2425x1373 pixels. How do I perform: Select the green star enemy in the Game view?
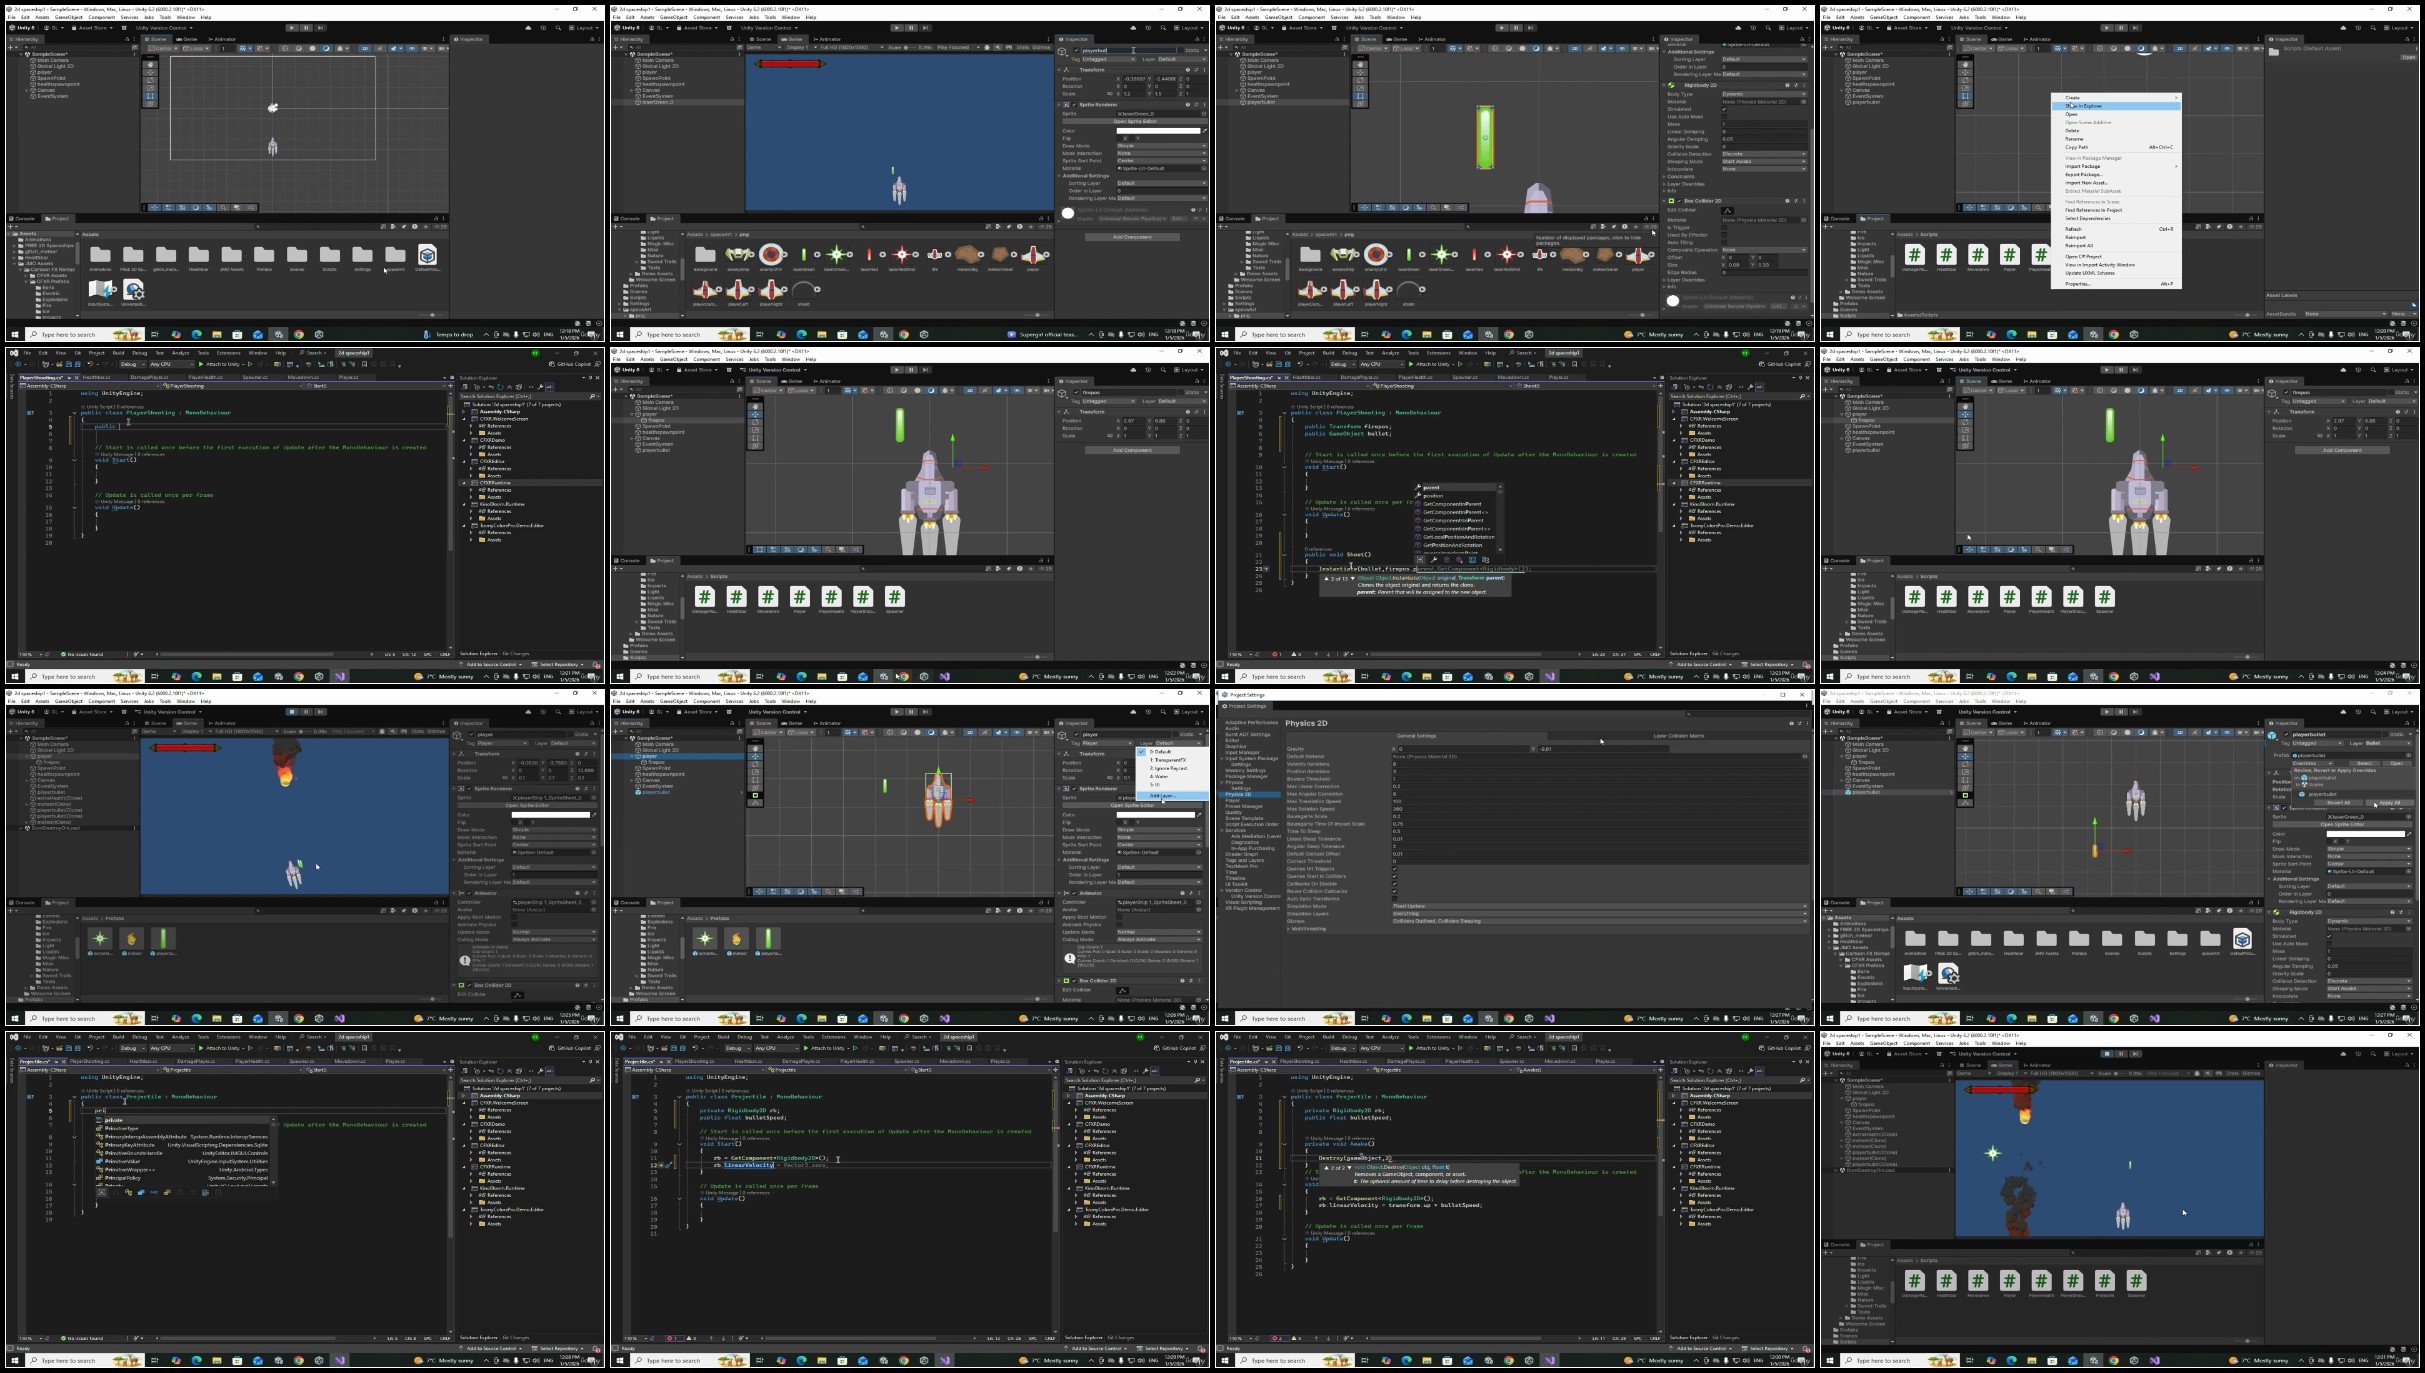[1993, 1153]
